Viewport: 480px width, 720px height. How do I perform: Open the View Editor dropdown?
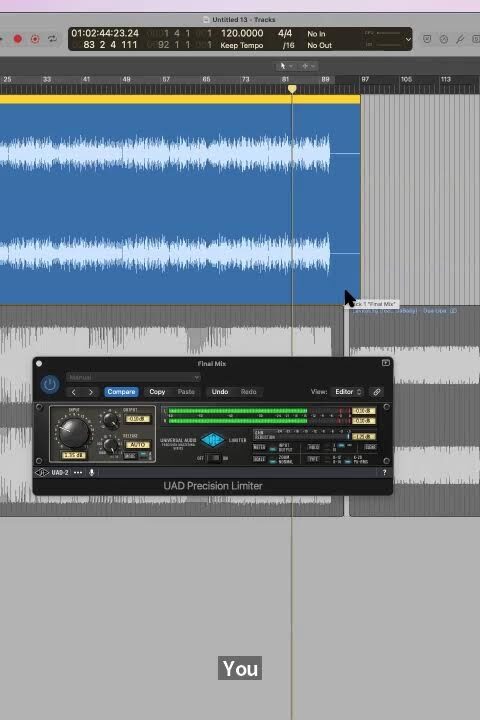click(348, 392)
